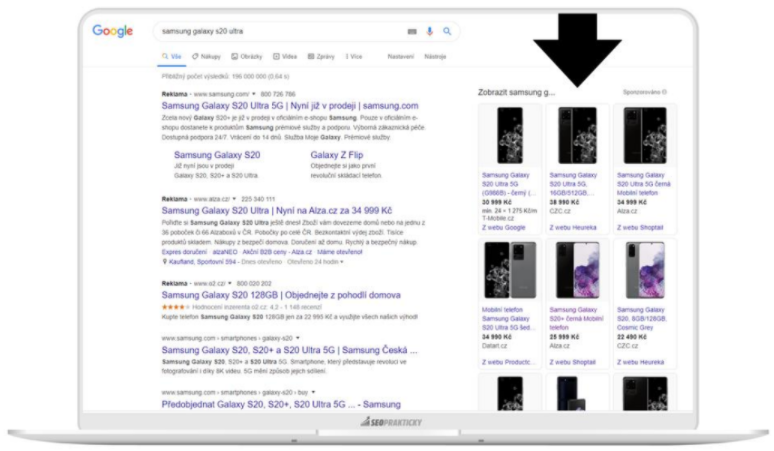Open Kaufland, Sportovní 594 location link
The image size is (774, 451).
pos(202,262)
